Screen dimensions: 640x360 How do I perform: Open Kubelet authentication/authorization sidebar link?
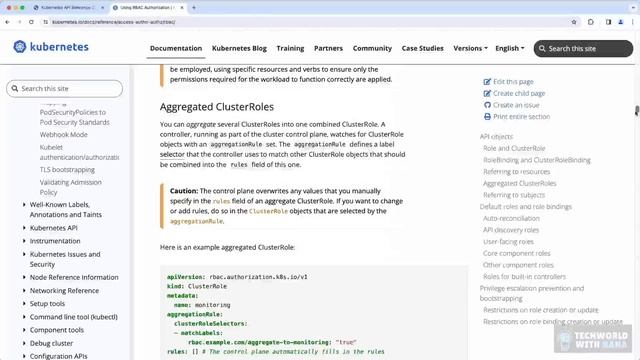(x=79, y=152)
